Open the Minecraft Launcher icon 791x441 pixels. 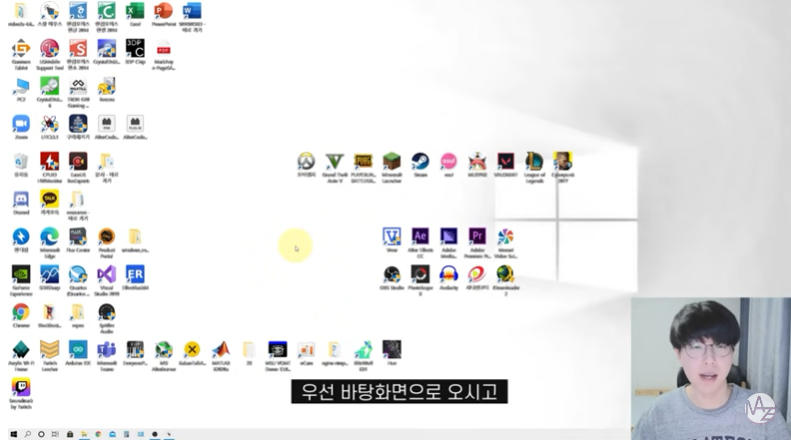(391, 168)
